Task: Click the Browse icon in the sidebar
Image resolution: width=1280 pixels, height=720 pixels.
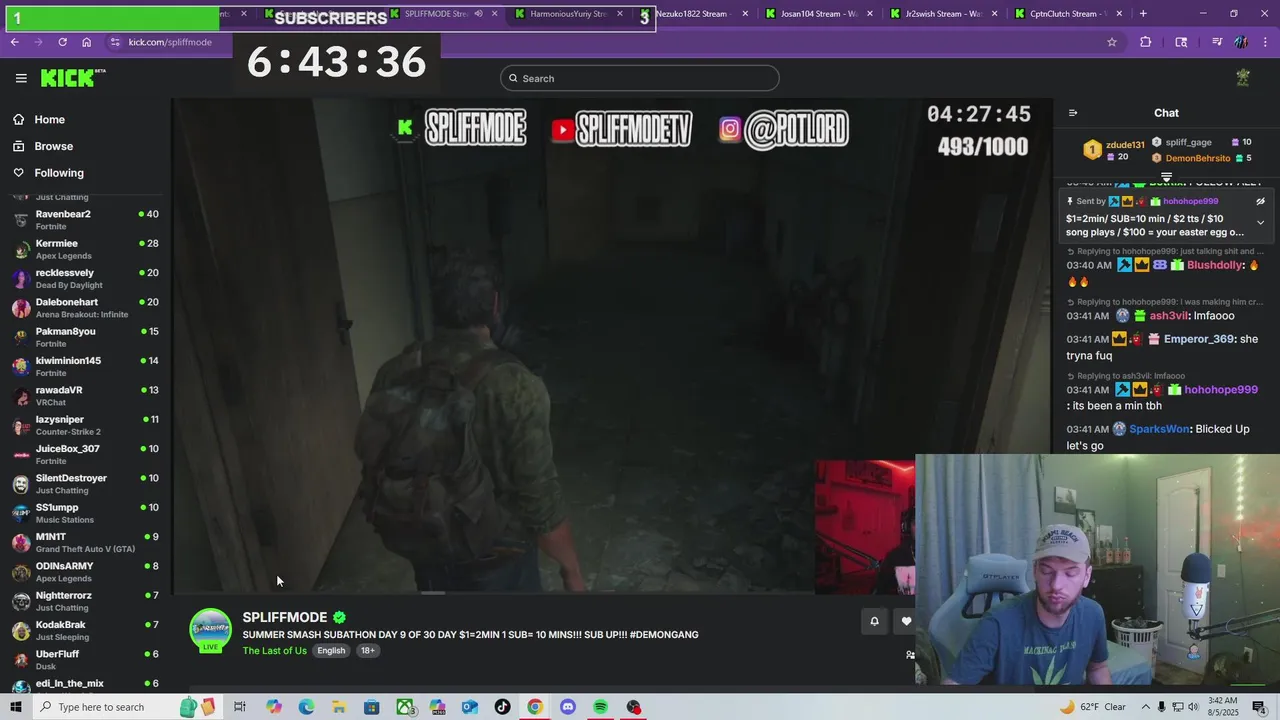Action: [x=18, y=146]
